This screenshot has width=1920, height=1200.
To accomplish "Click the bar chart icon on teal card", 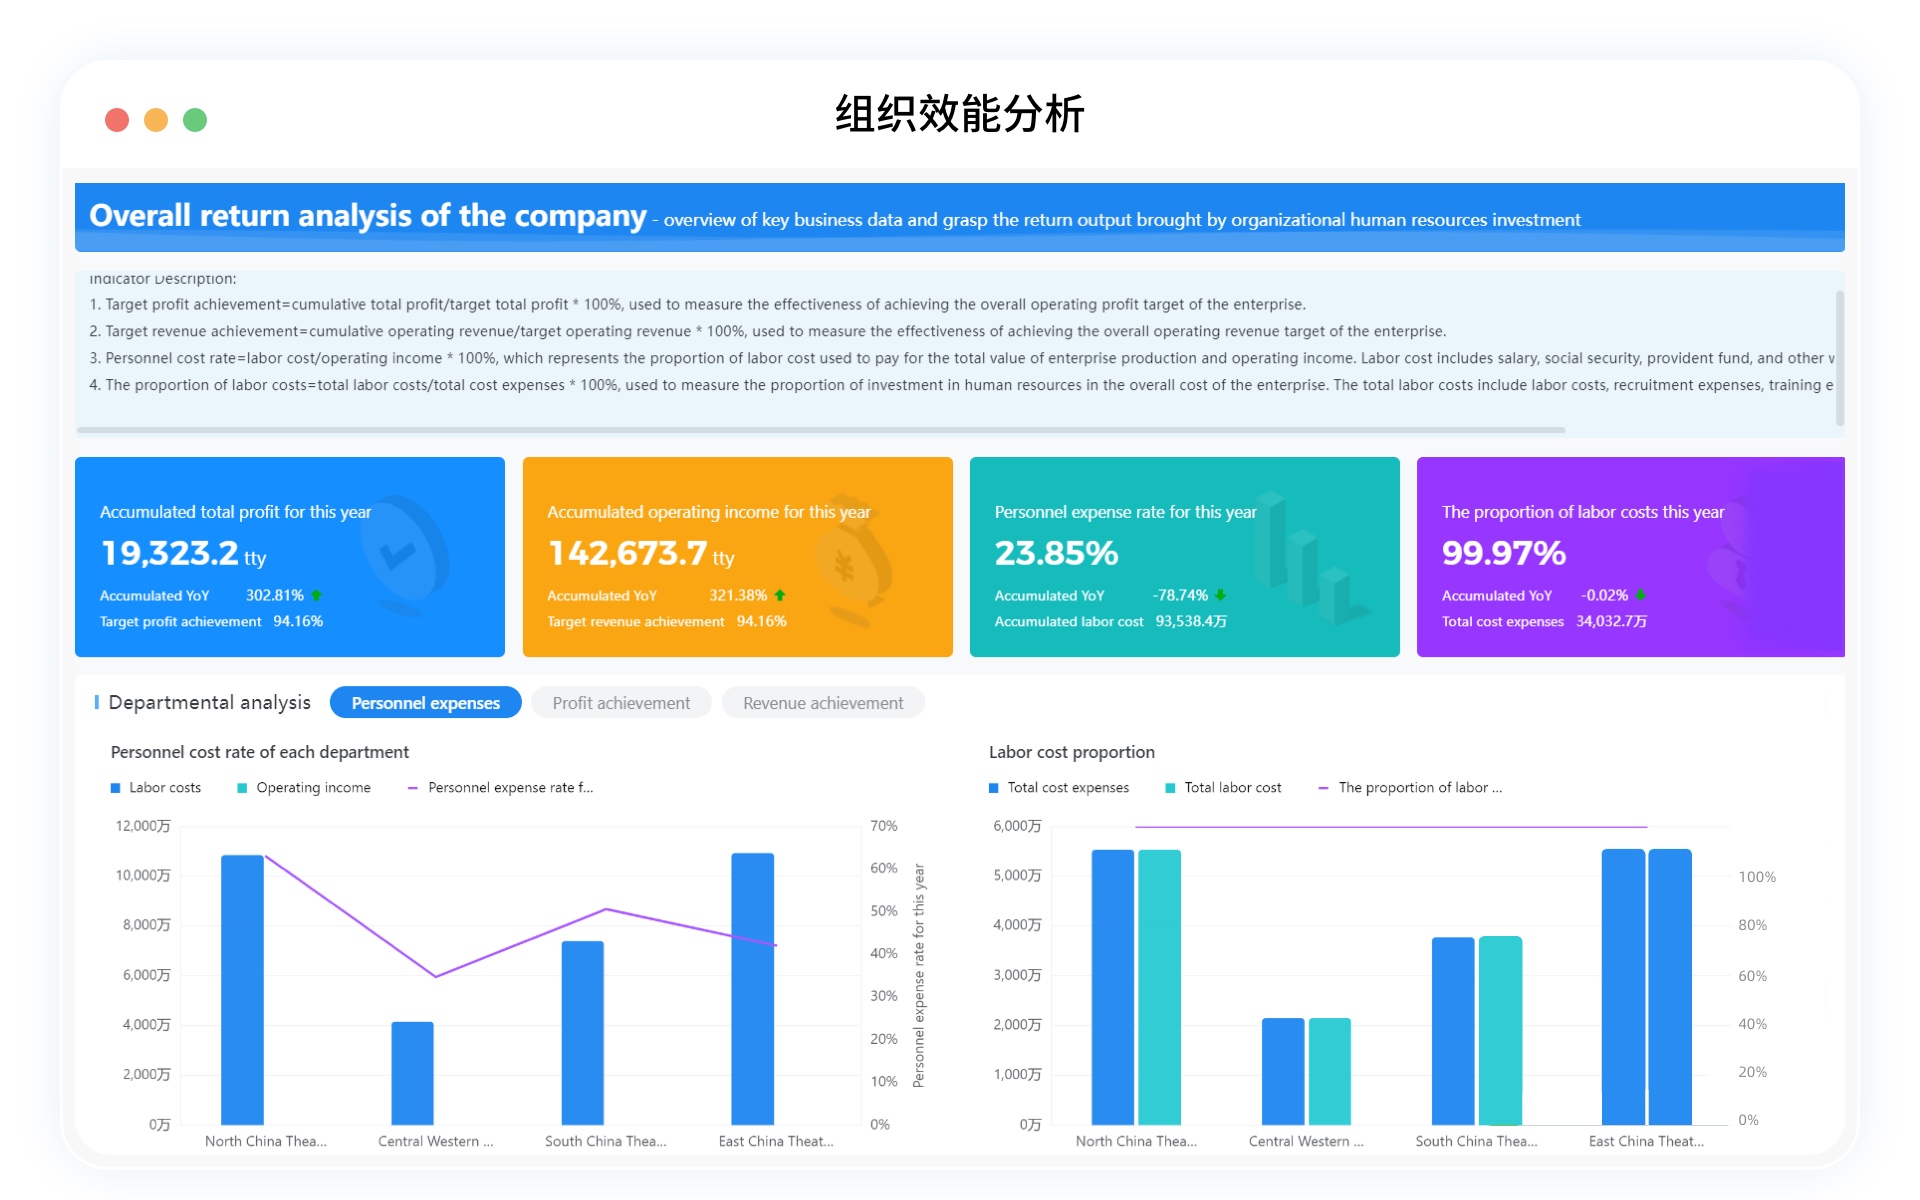I will (x=1305, y=560).
